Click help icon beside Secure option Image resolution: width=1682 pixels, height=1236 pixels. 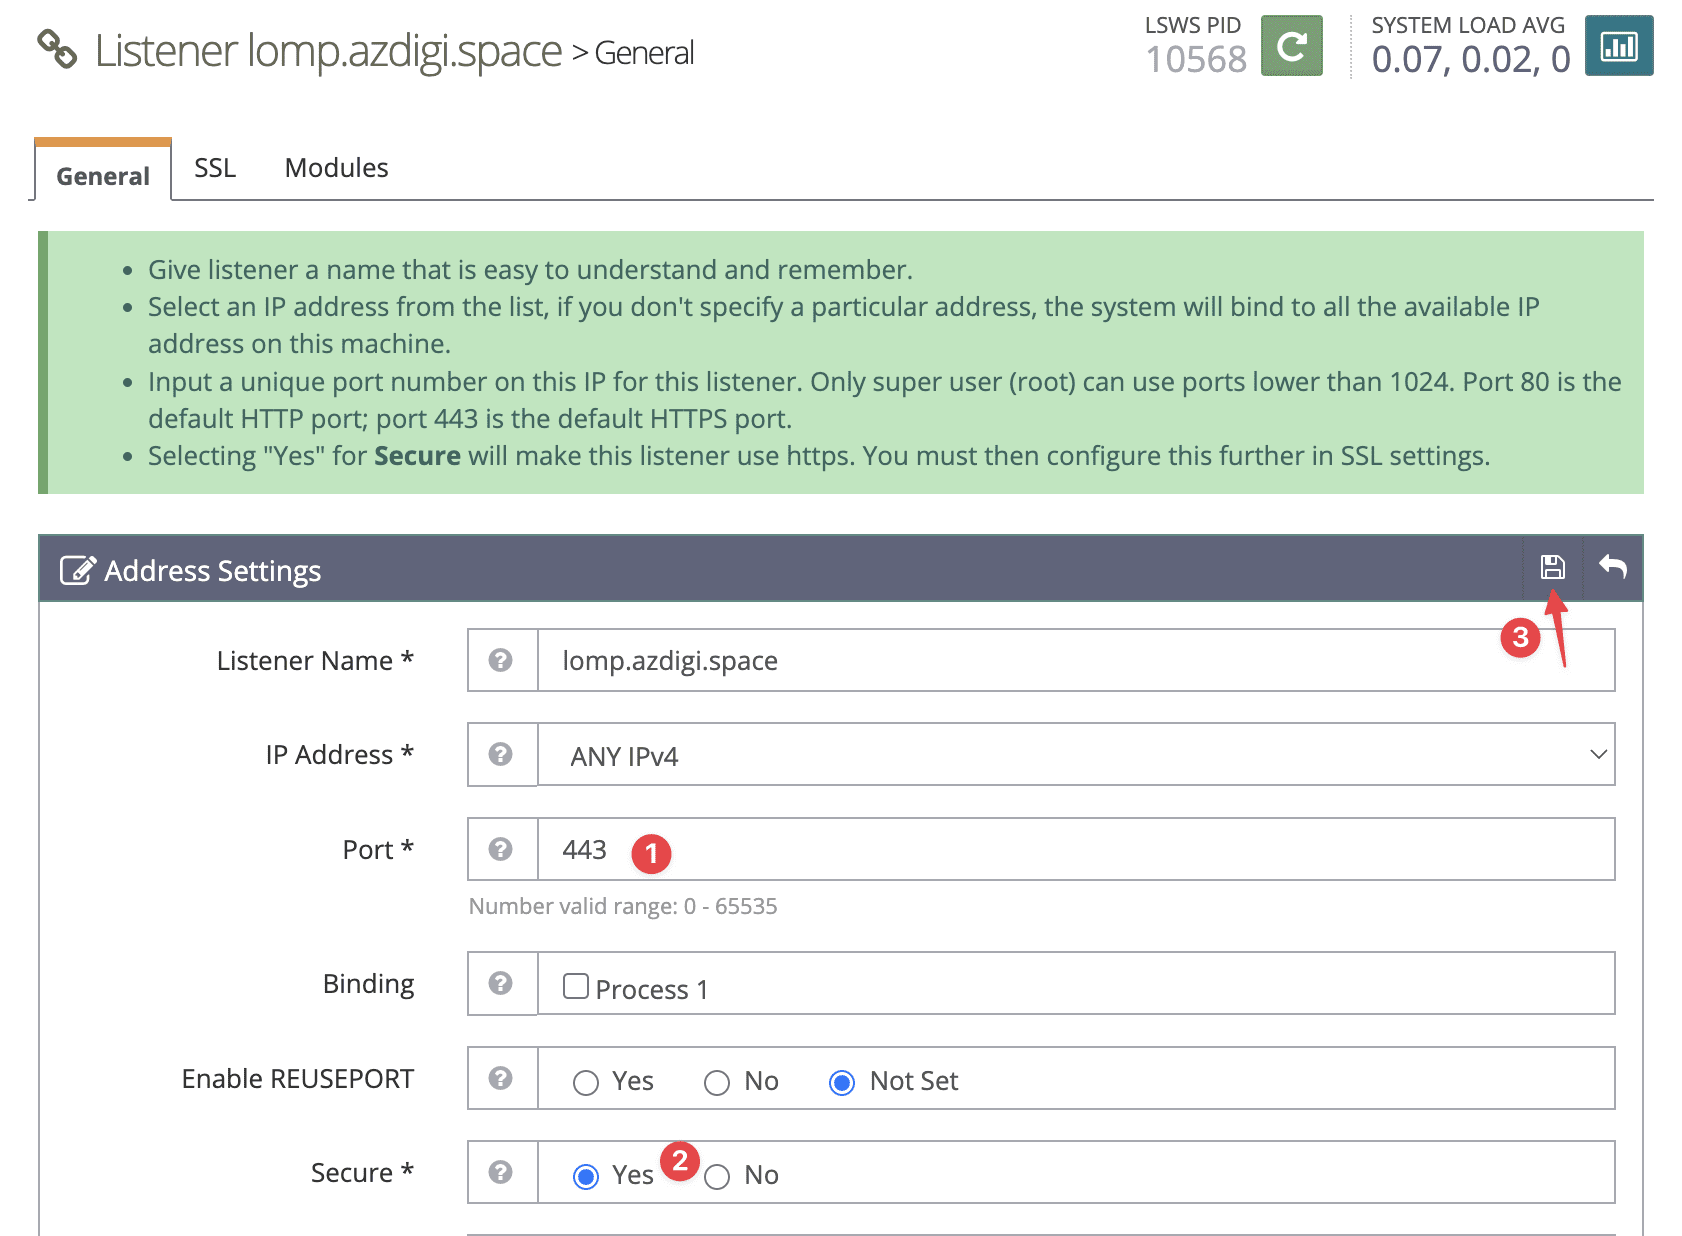[x=501, y=1172]
